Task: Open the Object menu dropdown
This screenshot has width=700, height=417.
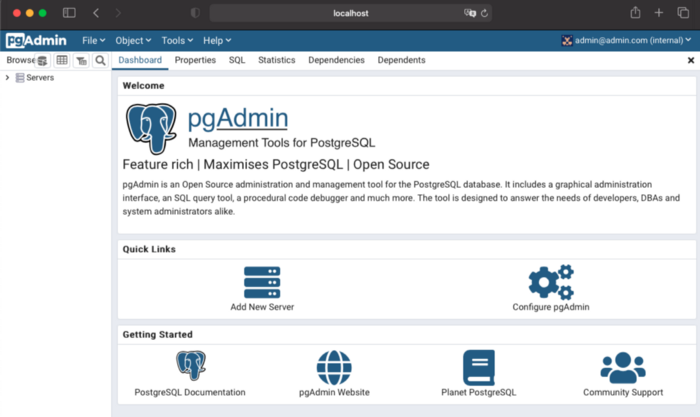Action: tap(133, 41)
